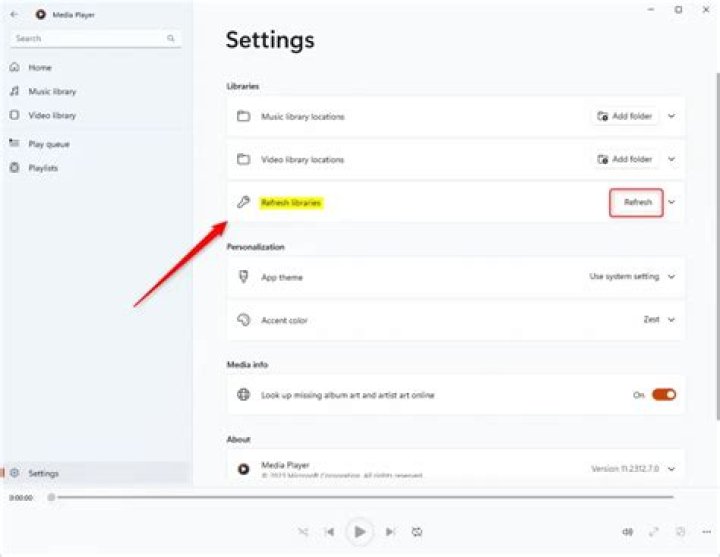The width and height of the screenshot is (720, 557).
Task: Open more options ellipsis menu
Action: point(707,532)
